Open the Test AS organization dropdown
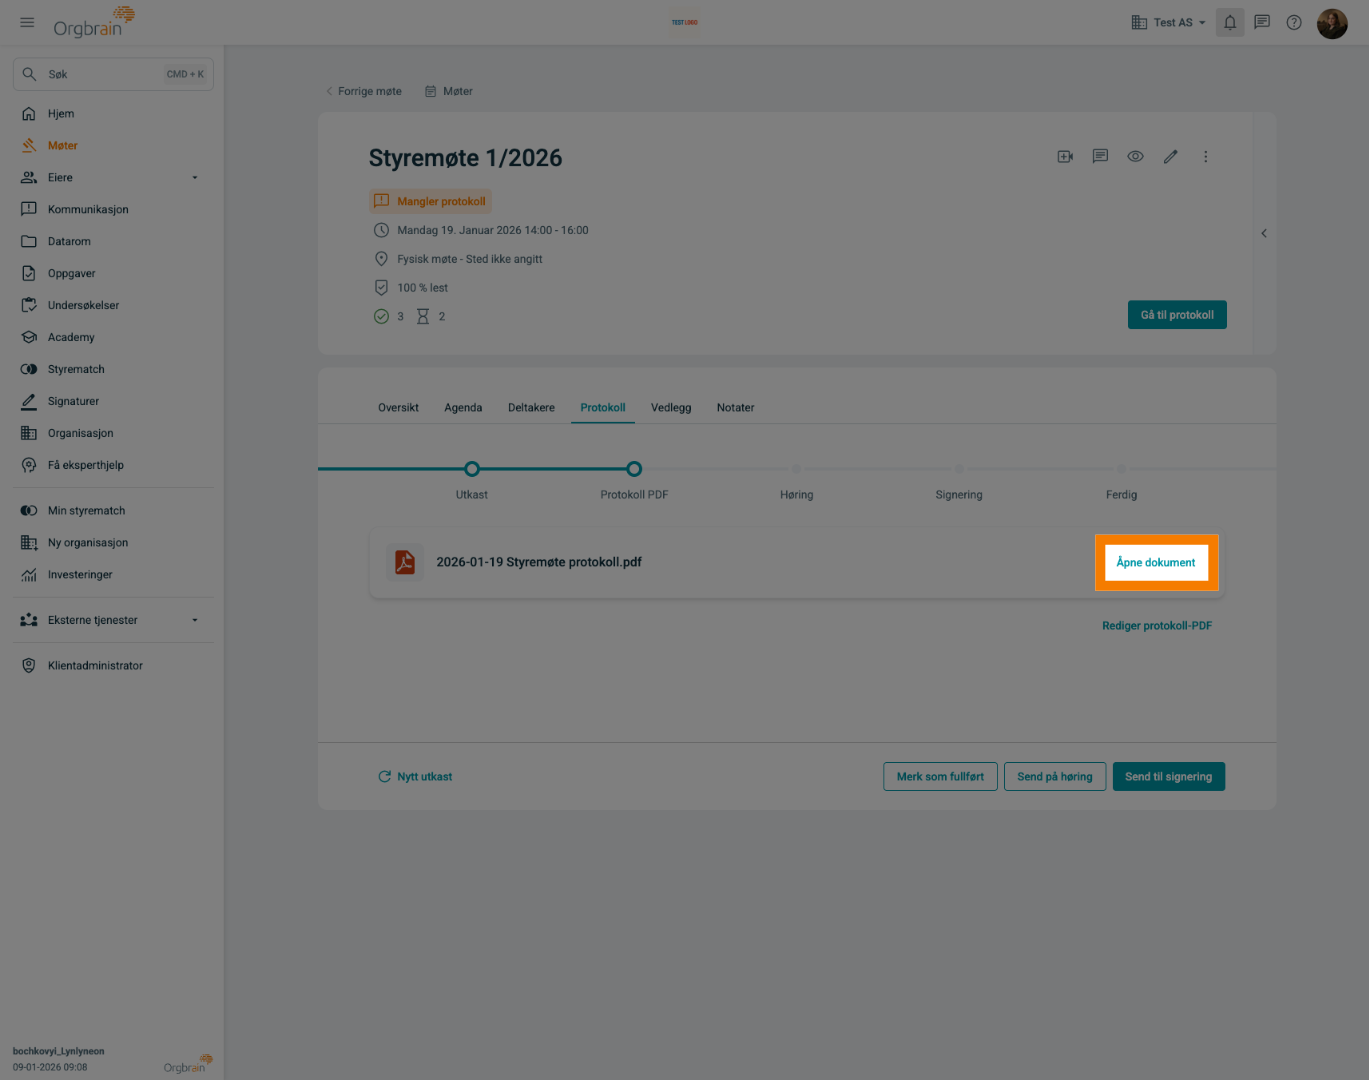Image resolution: width=1369 pixels, height=1080 pixels. coord(1168,22)
